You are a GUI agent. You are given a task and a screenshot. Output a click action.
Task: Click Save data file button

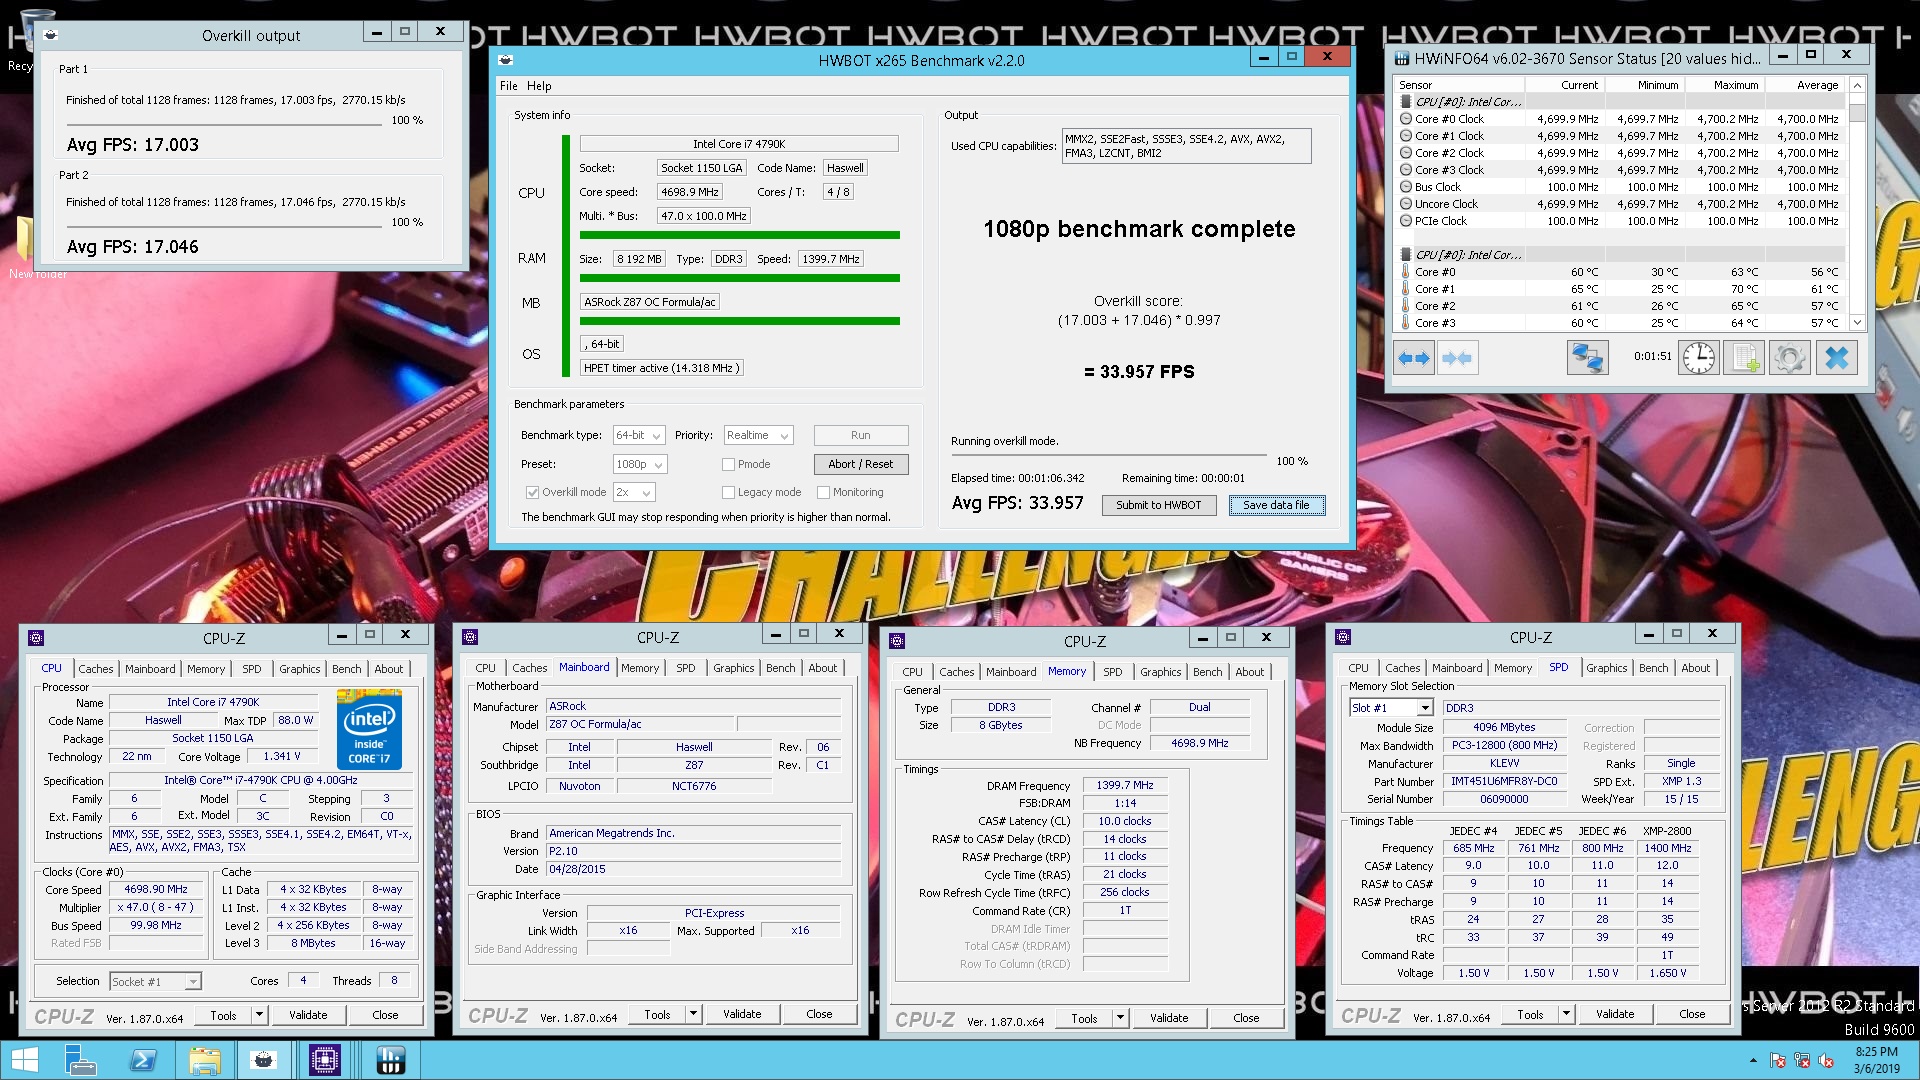point(1276,505)
